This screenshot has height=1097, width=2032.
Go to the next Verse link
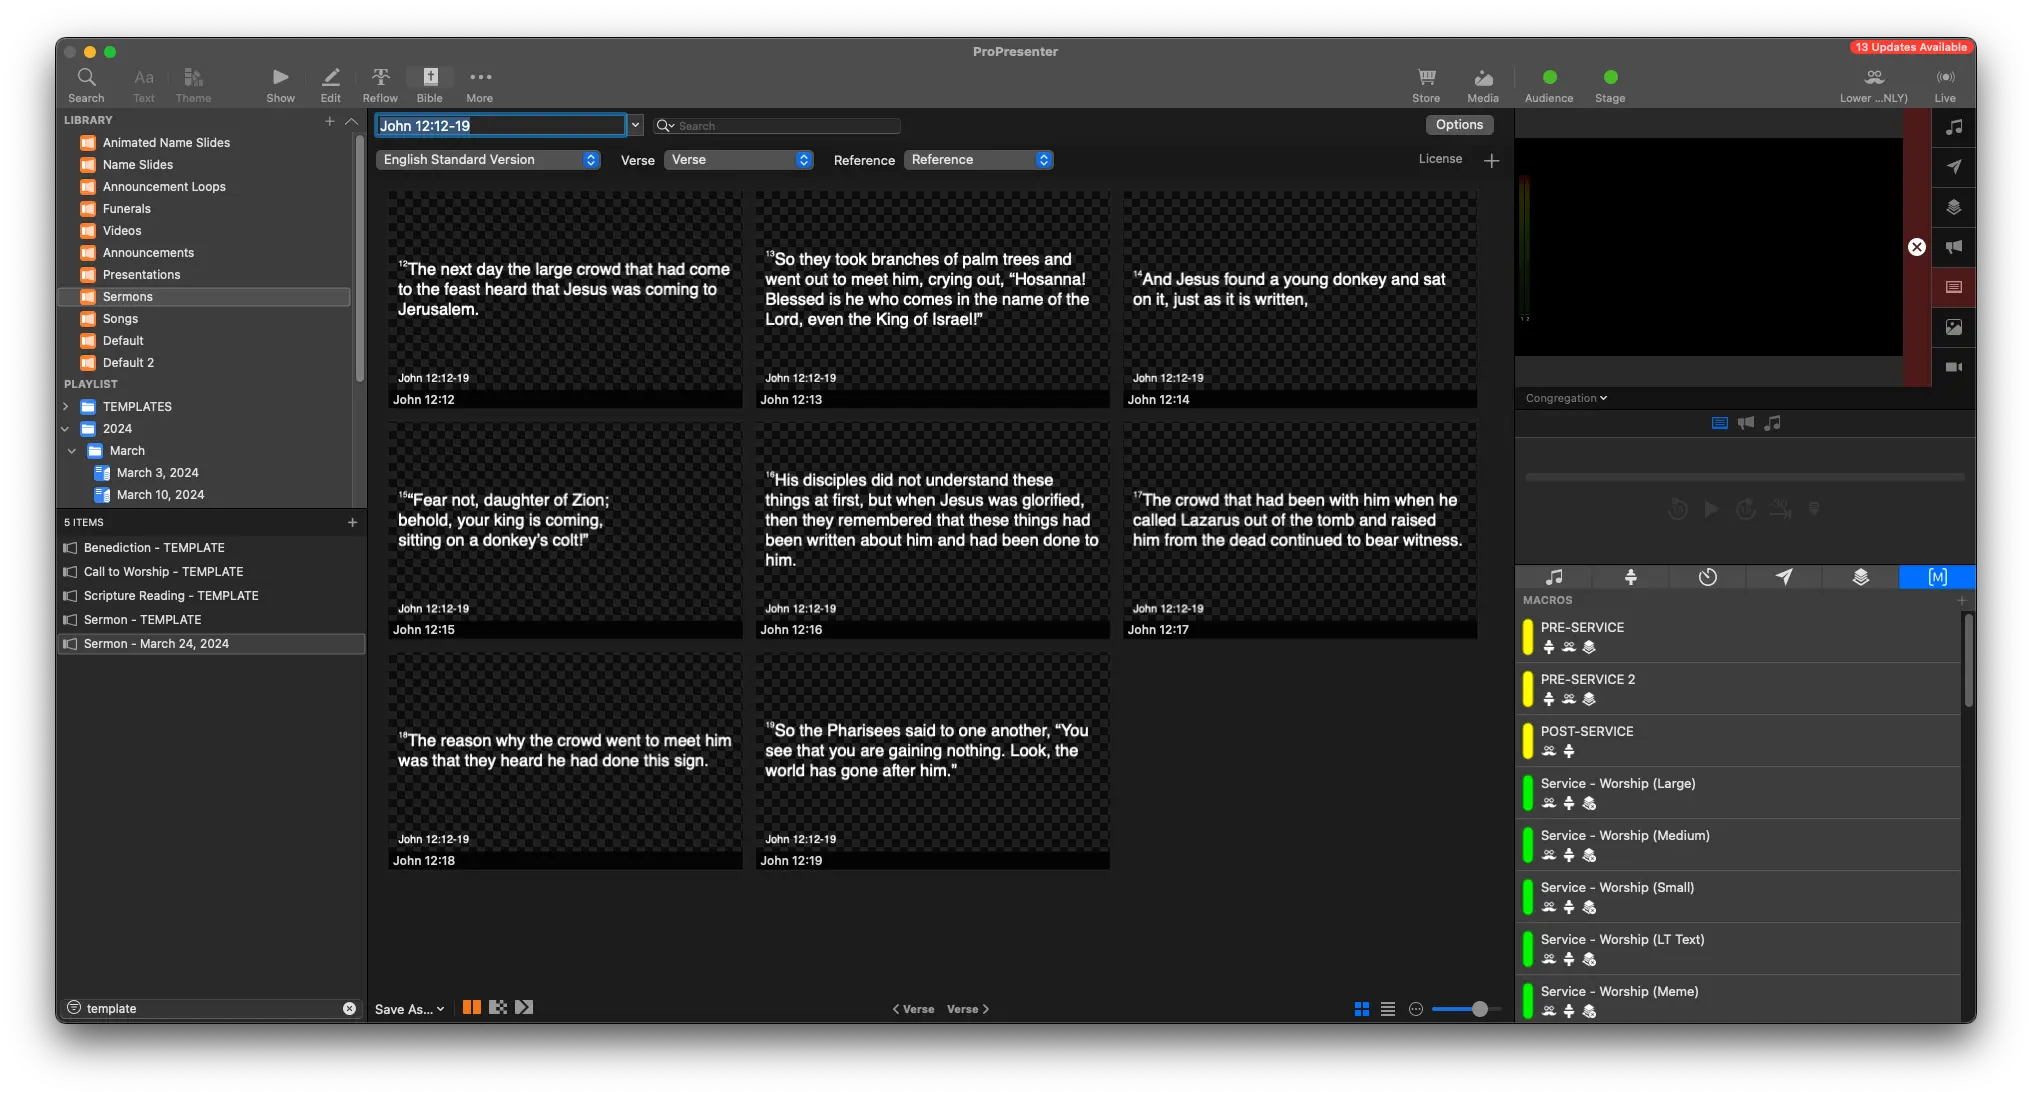[968, 1009]
